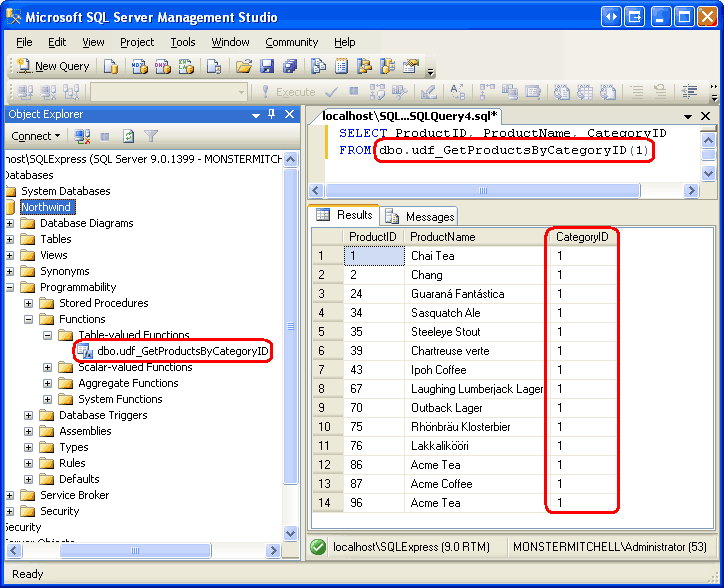This screenshot has width=724, height=588.
Task: Click the Refresh icon in Object Explorer
Action: tap(128, 136)
